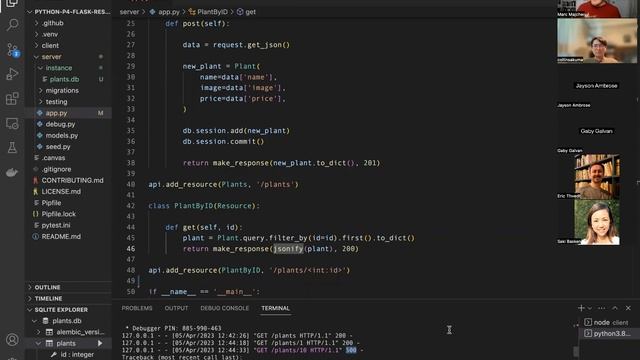Switch to the TERMINAL tab
This screenshot has width=640, height=360.
[276, 308]
